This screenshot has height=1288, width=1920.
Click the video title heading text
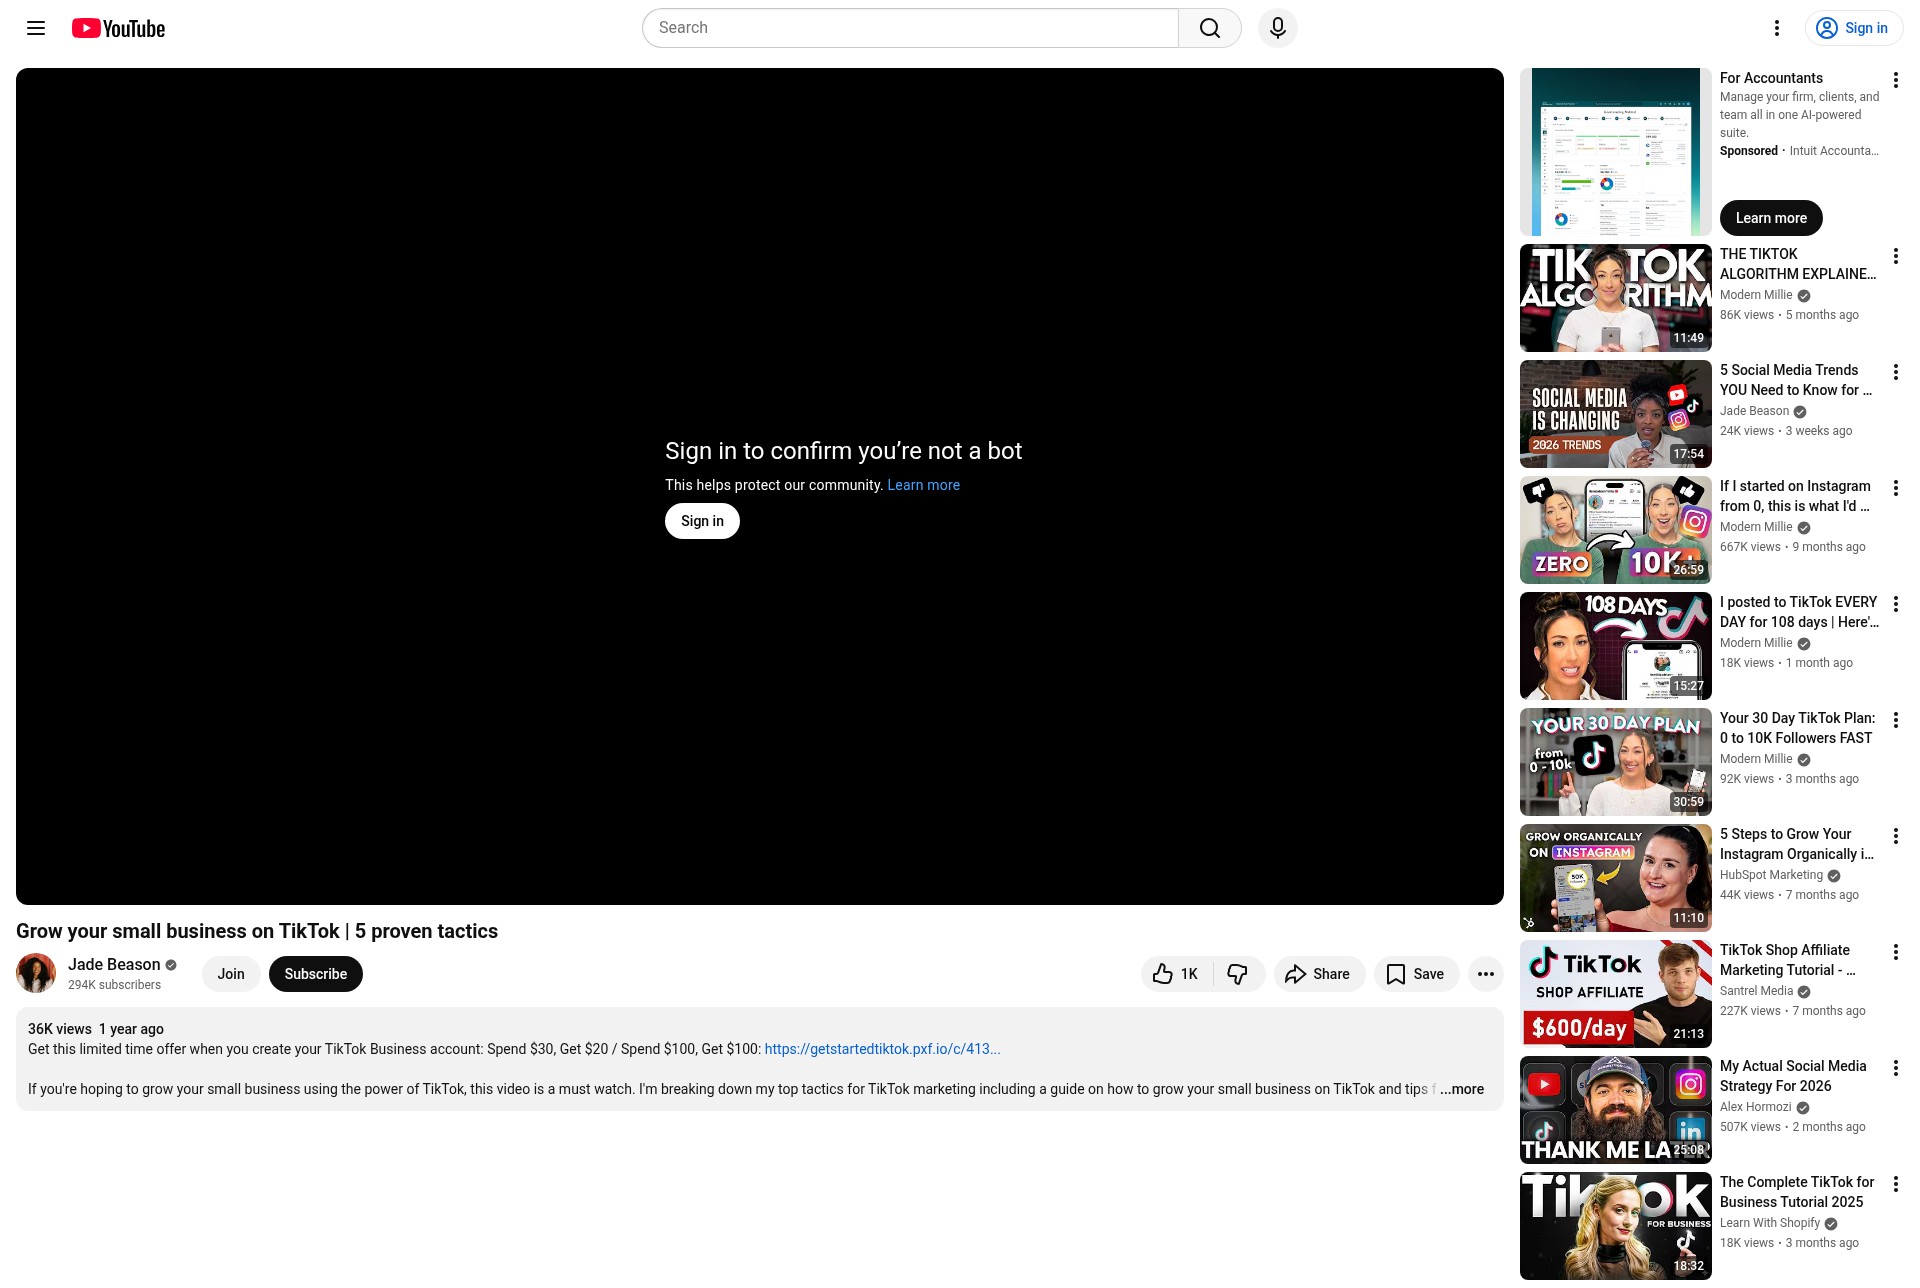(257, 931)
